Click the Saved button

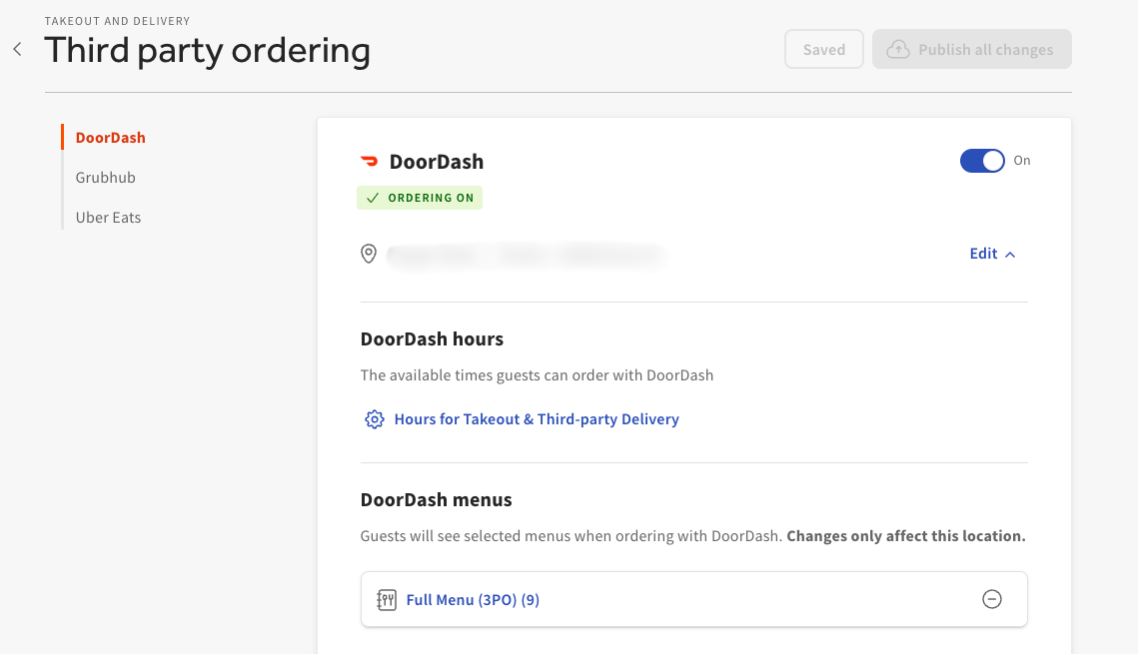(x=824, y=48)
